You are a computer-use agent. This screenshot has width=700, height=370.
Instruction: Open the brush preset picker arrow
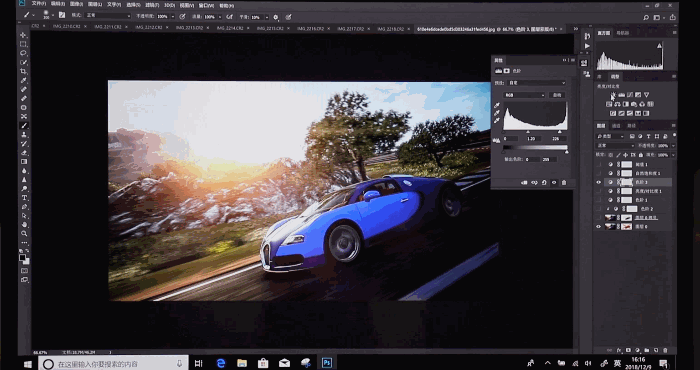53,16
